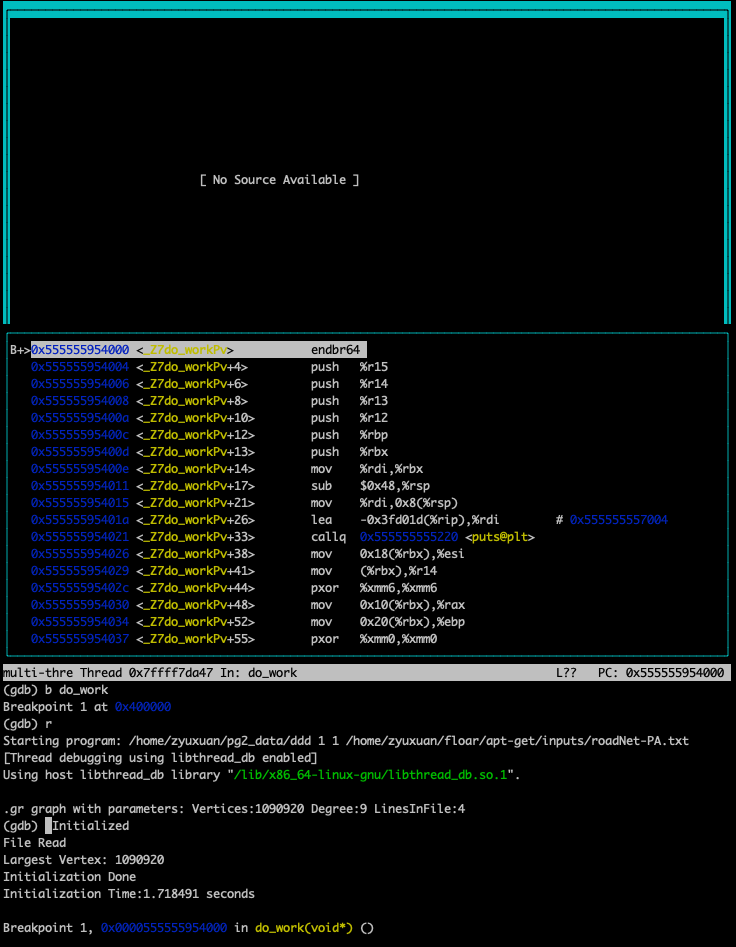Click the sub $0x48,%rsp instruction
736x947 pixels.
370,486
